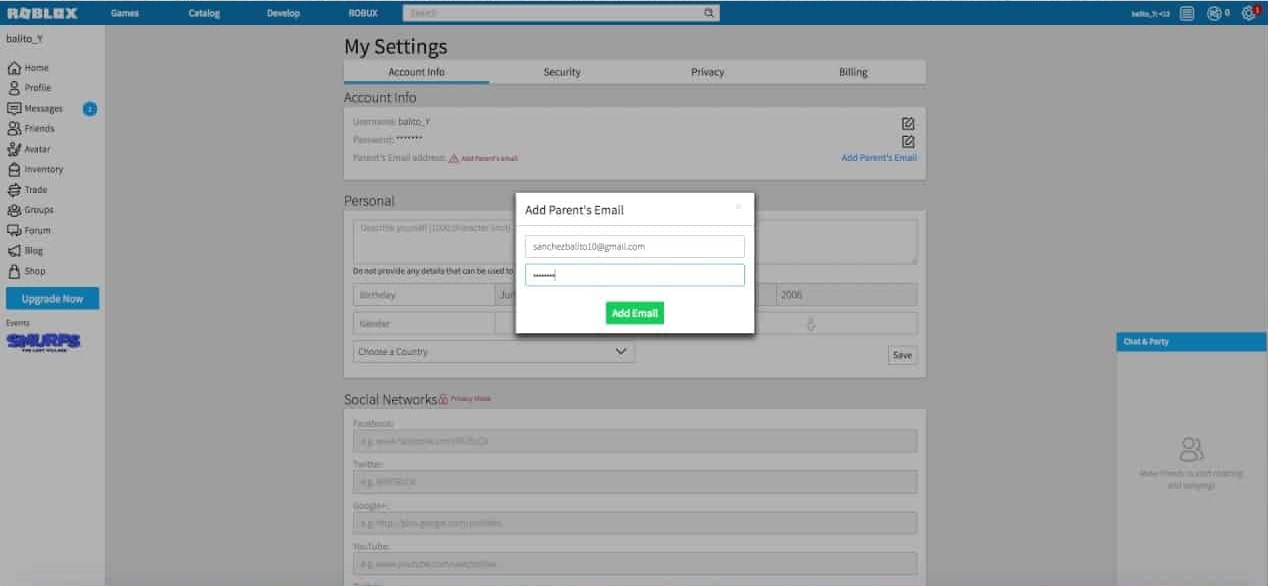
Task: Click the parent's email warning triangle icon
Action: [x=453, y=158]
